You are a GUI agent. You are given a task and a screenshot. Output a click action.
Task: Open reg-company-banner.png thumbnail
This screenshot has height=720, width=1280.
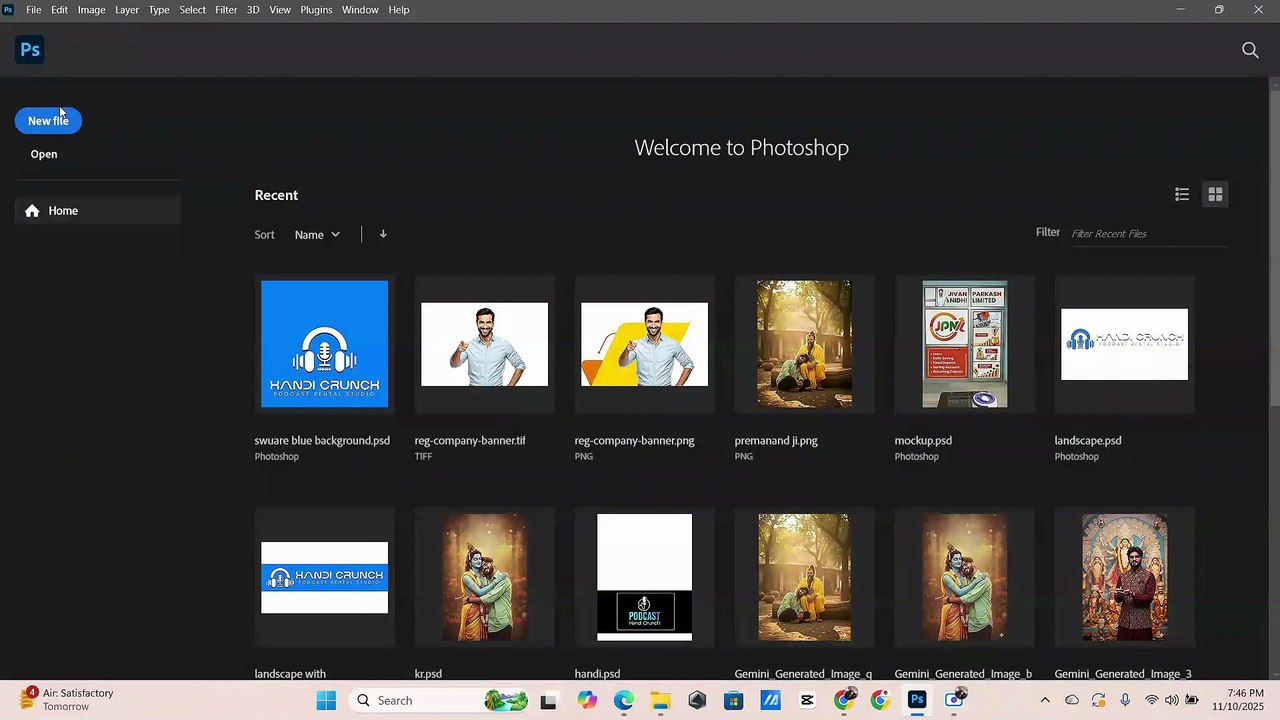[645, 344]
